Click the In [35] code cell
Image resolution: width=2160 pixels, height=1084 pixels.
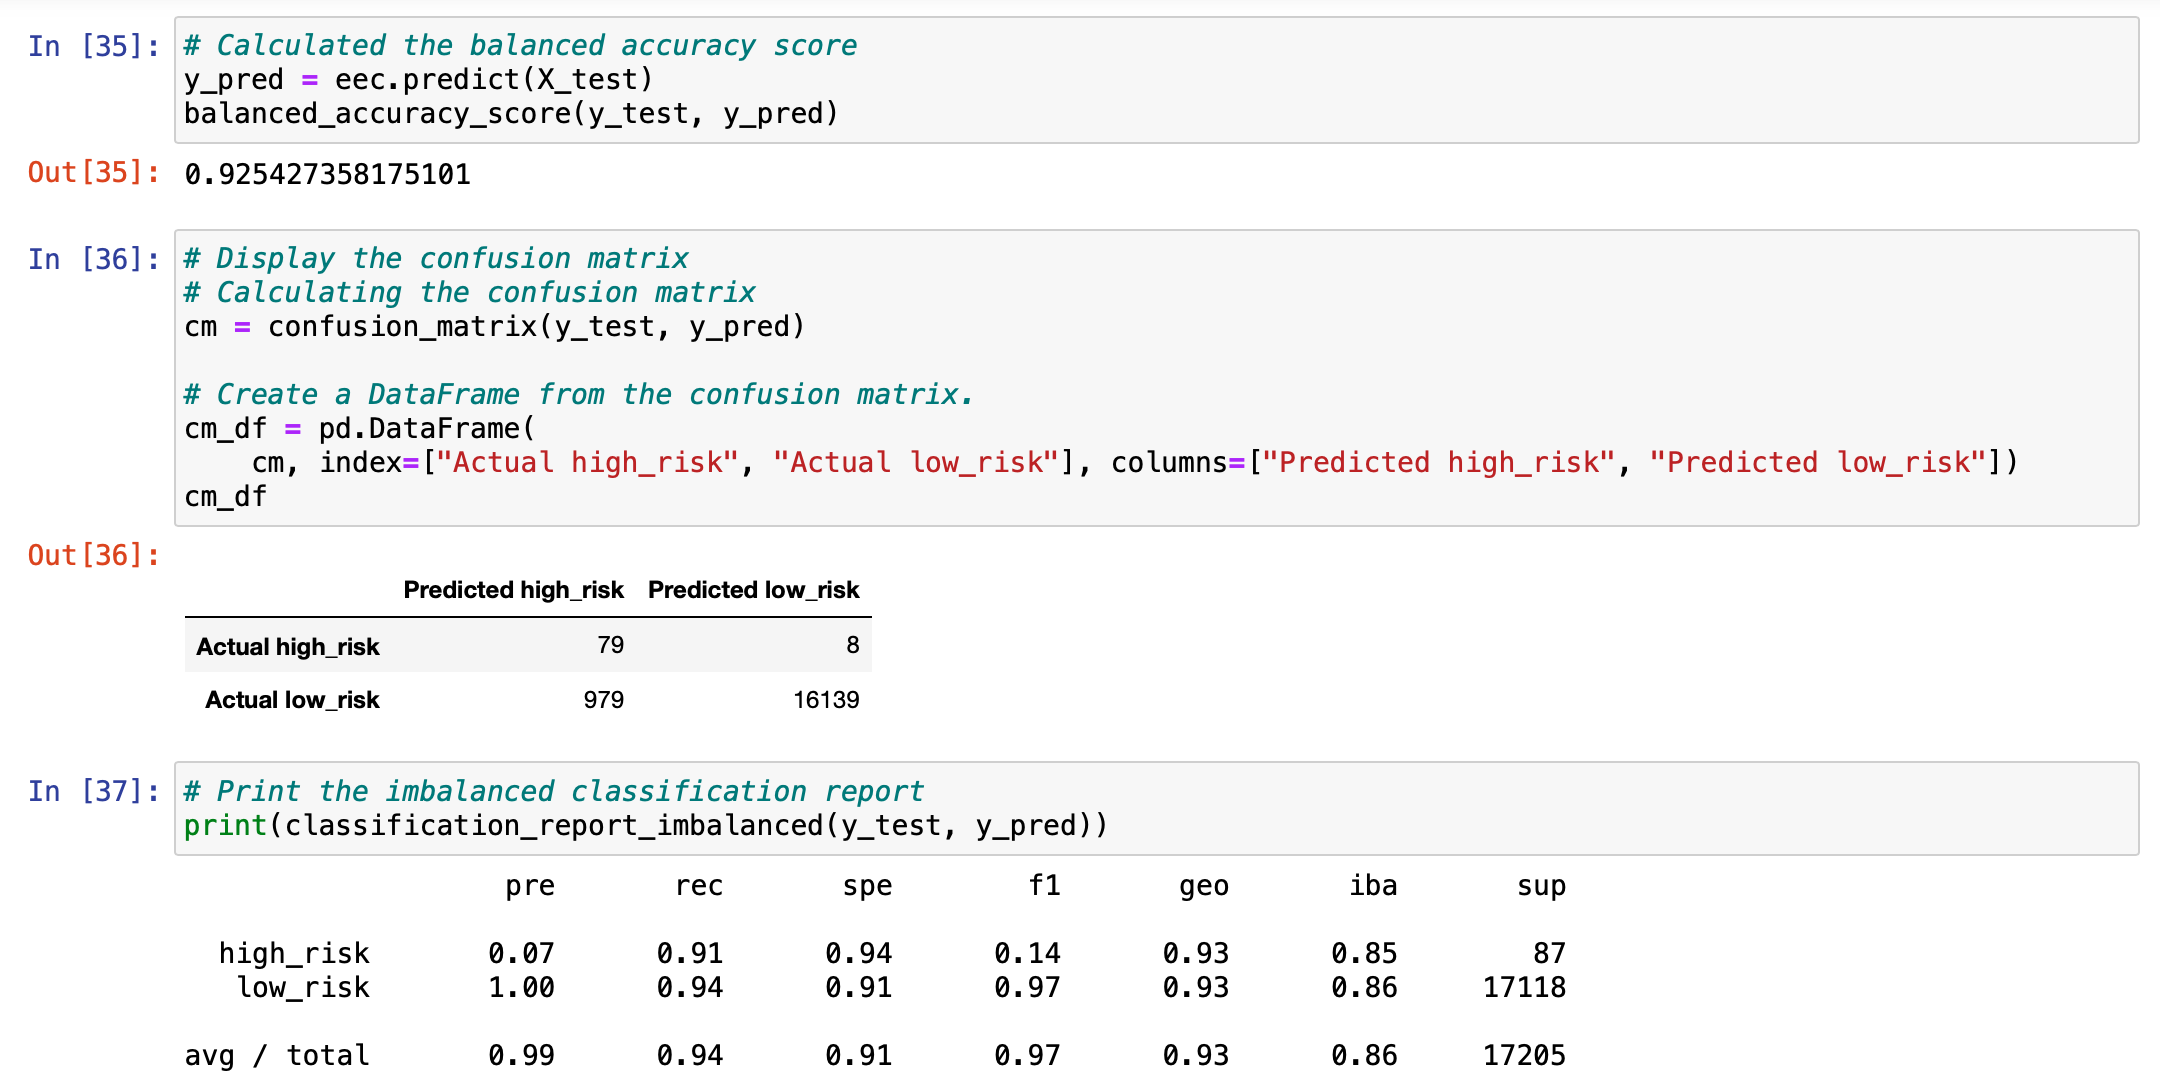1156,80
